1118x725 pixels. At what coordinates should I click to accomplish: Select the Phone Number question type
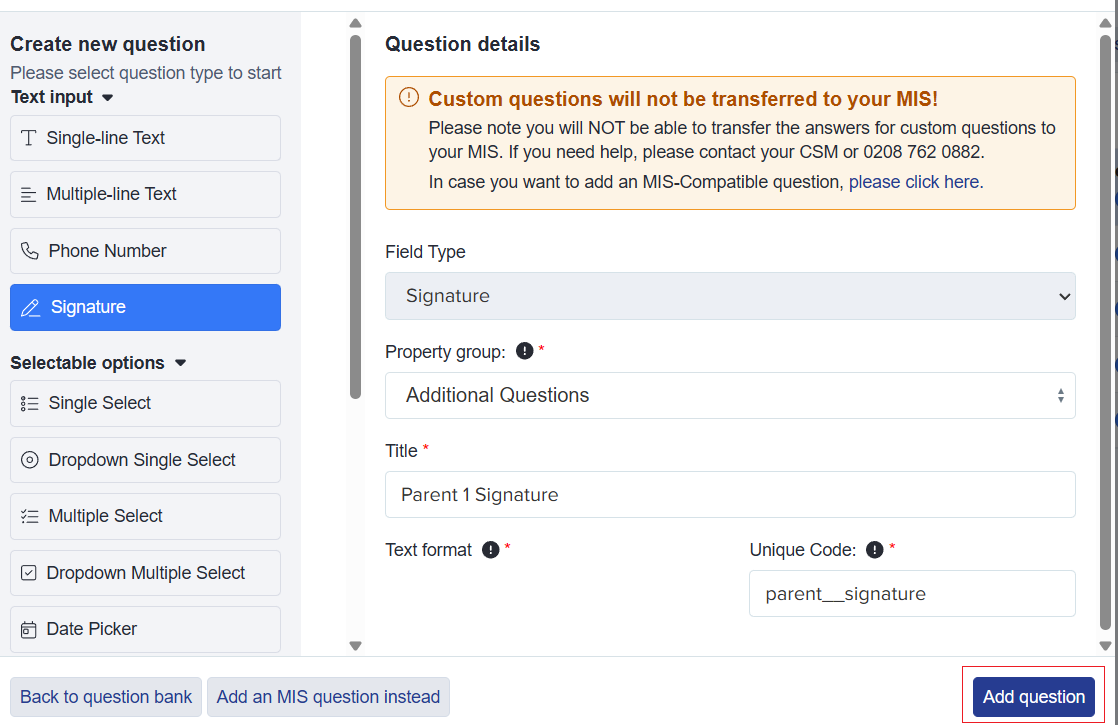click(145, 251)
